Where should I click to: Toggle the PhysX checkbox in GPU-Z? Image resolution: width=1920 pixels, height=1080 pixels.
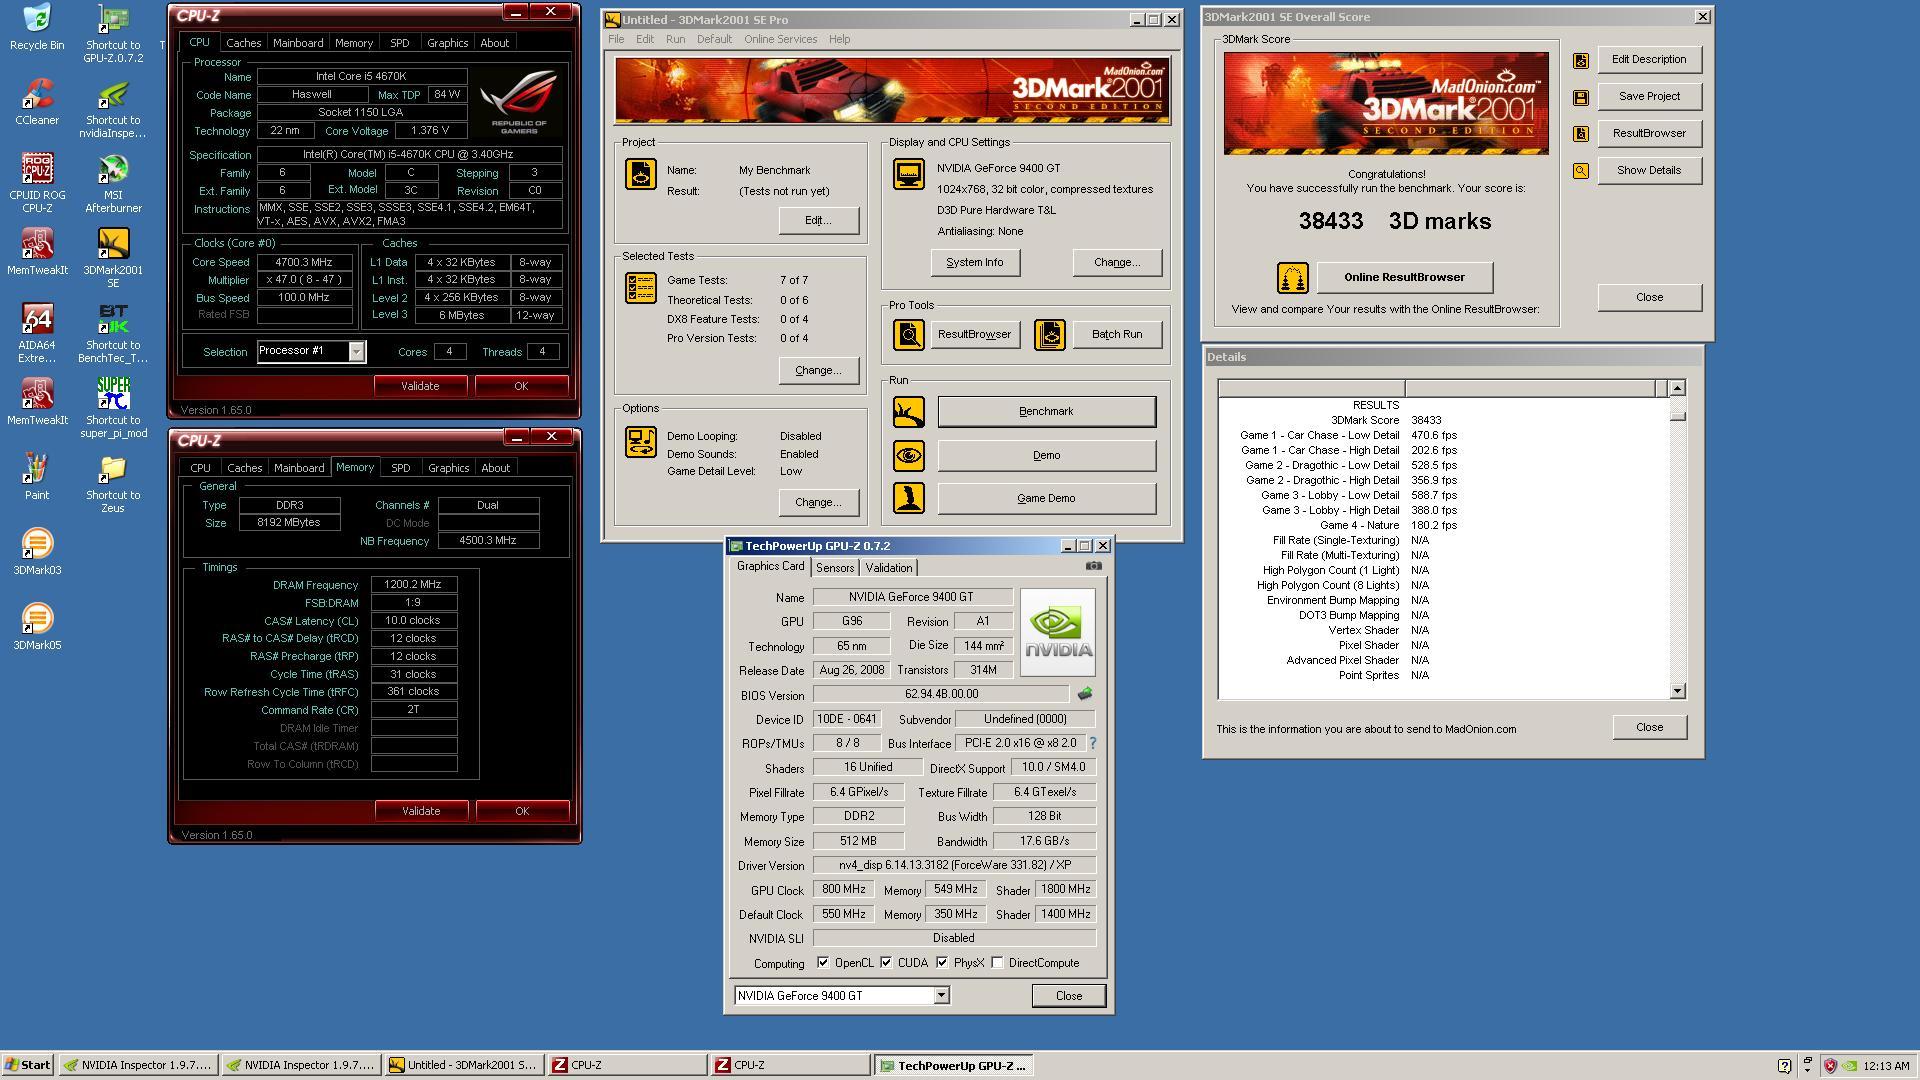click(x=942, y=963)
